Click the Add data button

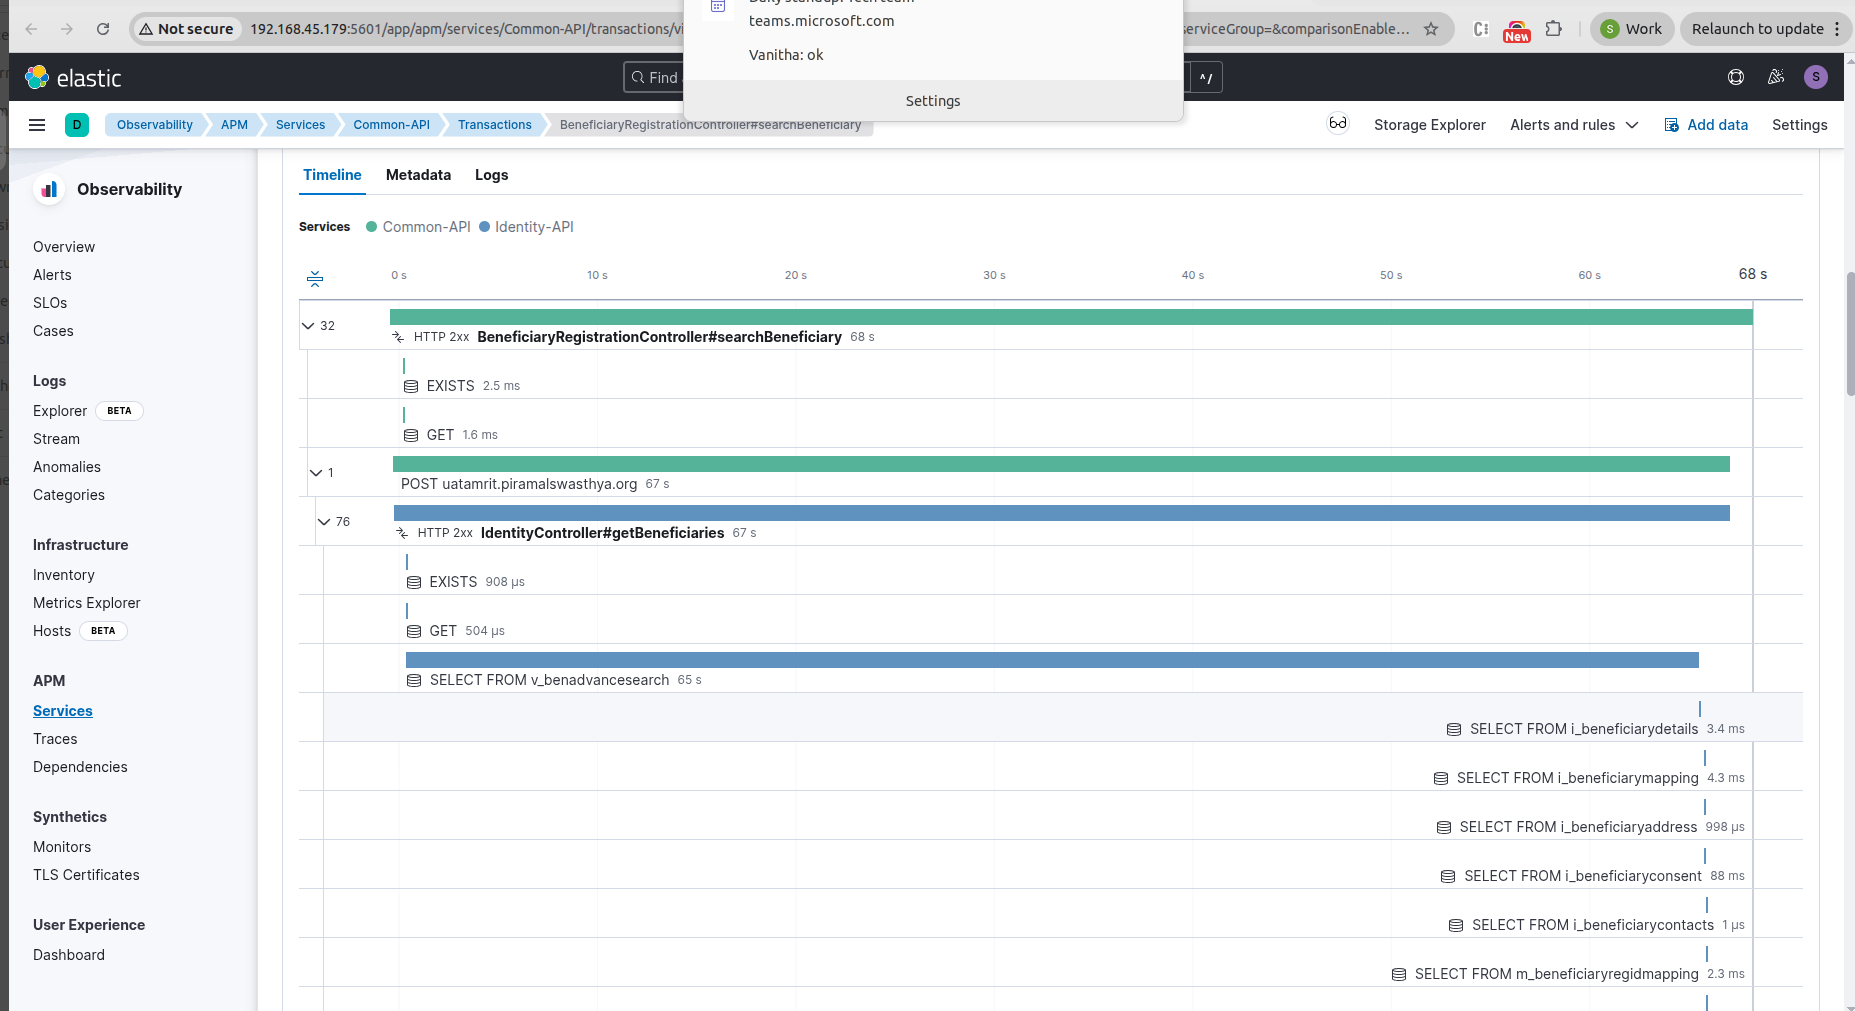pos(1706,125)
